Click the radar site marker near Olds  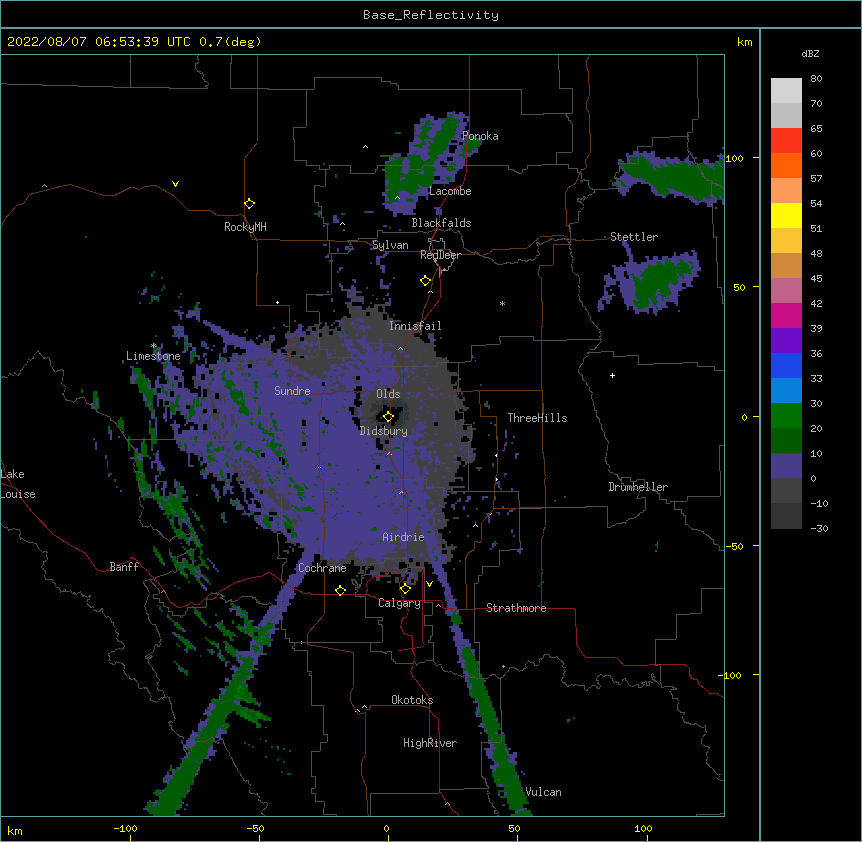coord(388,417)
